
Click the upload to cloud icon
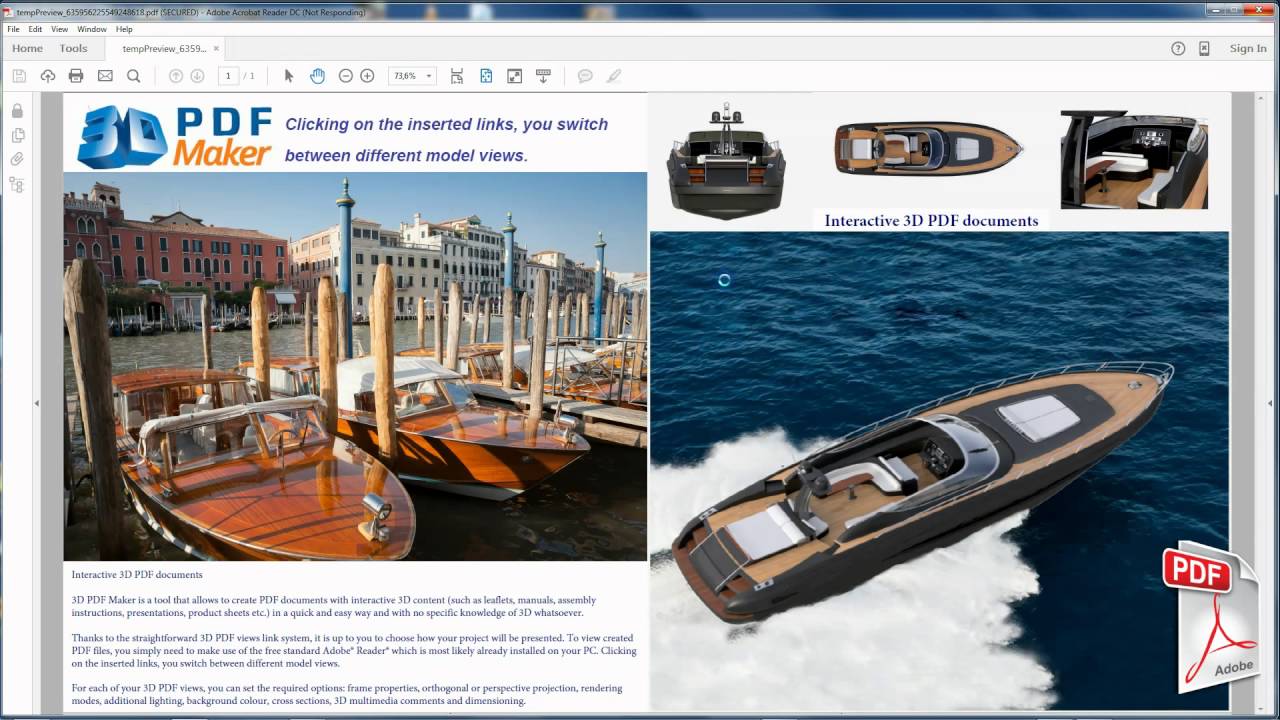click(x=47, y=76)
